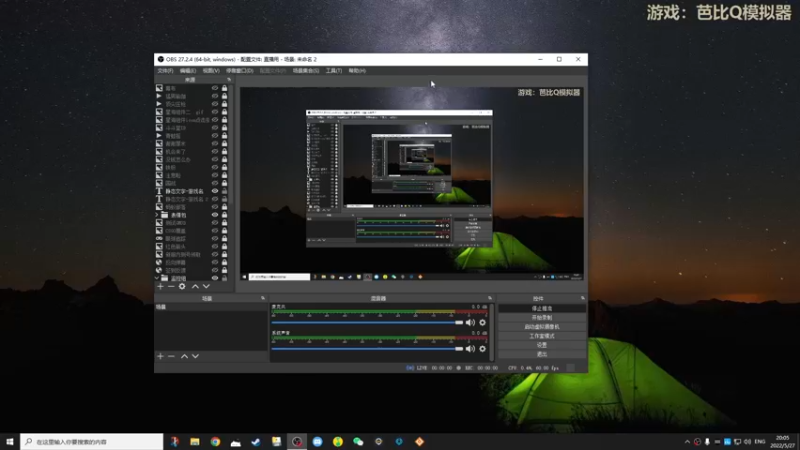
Task: Expand the 表情包 source group
Action: pyautogui.click(x=157, y=215)
